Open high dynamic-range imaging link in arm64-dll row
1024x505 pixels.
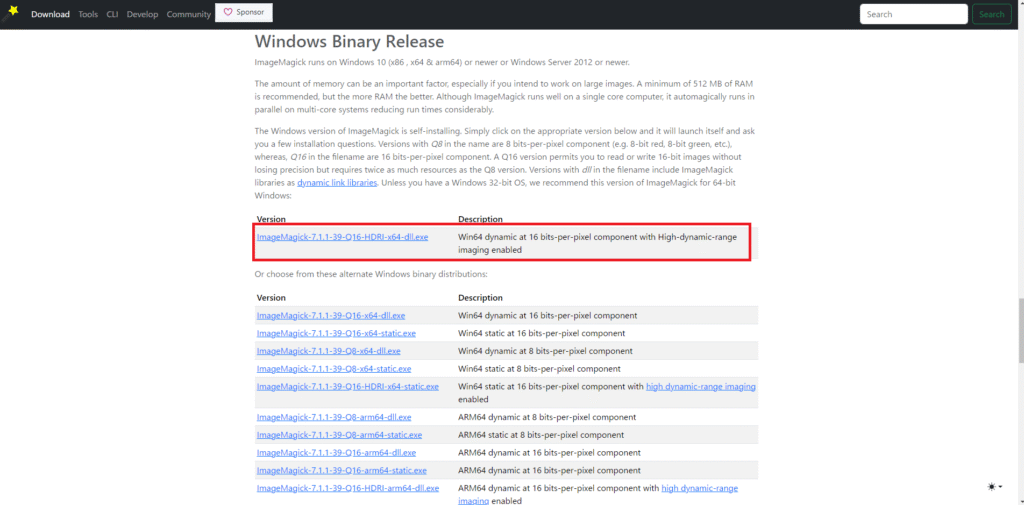(x=699, y=488)
